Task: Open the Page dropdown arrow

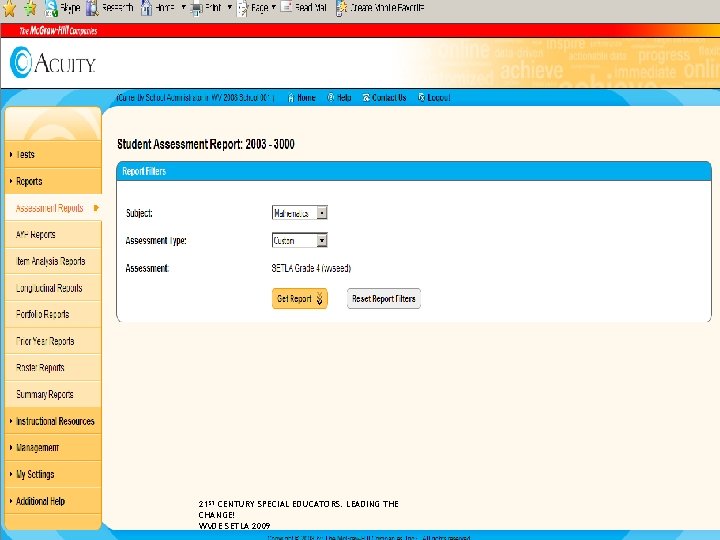Action: pos(274,7)
